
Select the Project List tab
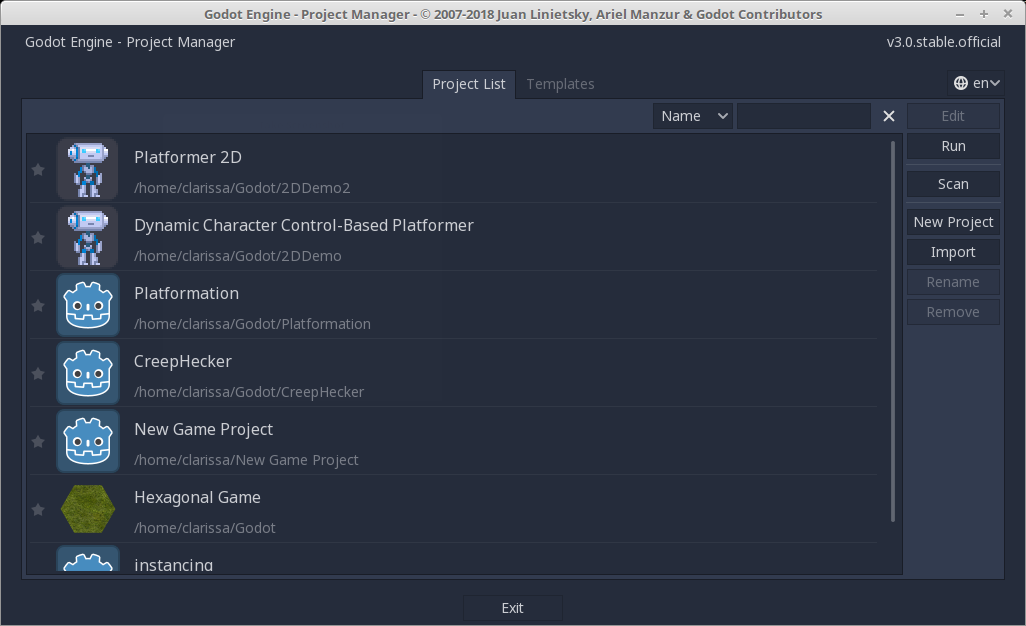(x=469, y=84)
